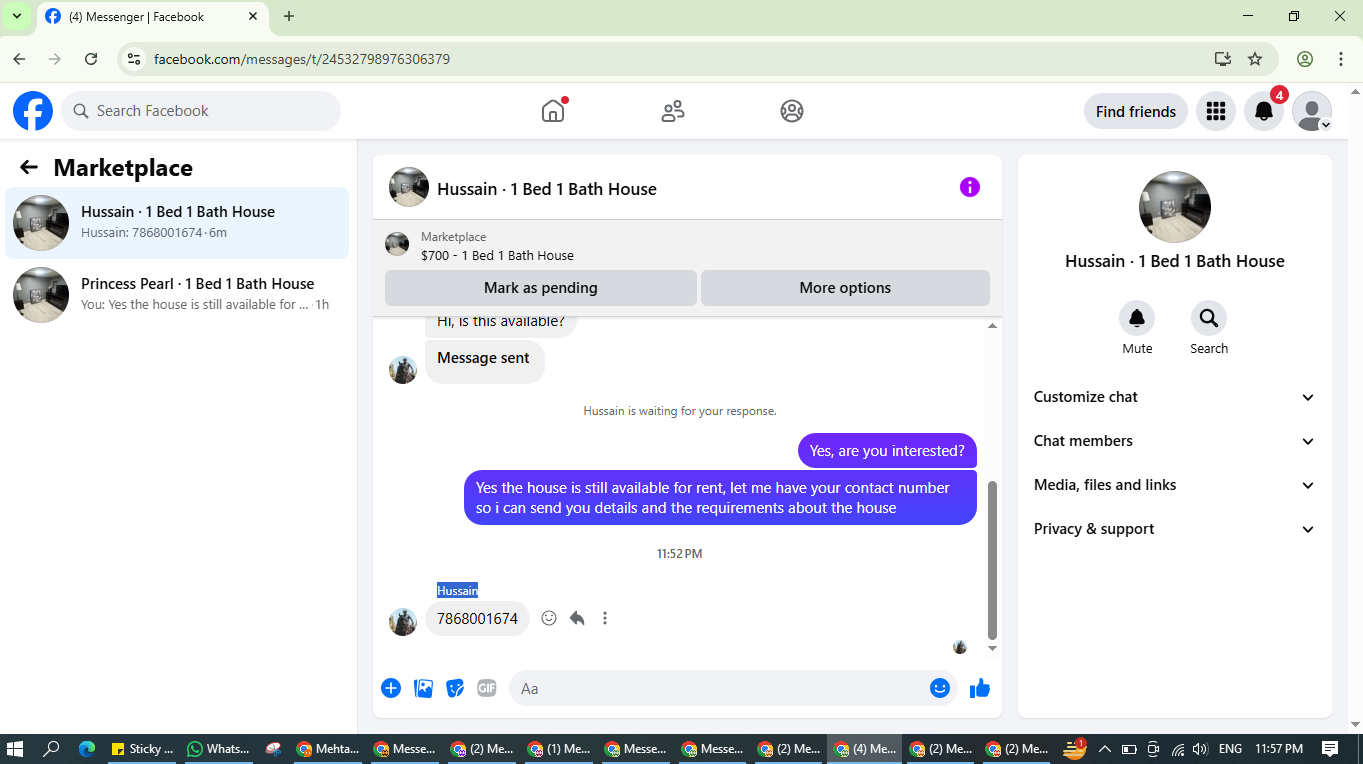
Task: Send a thumbs-up like
Action: tap(980, 688)
